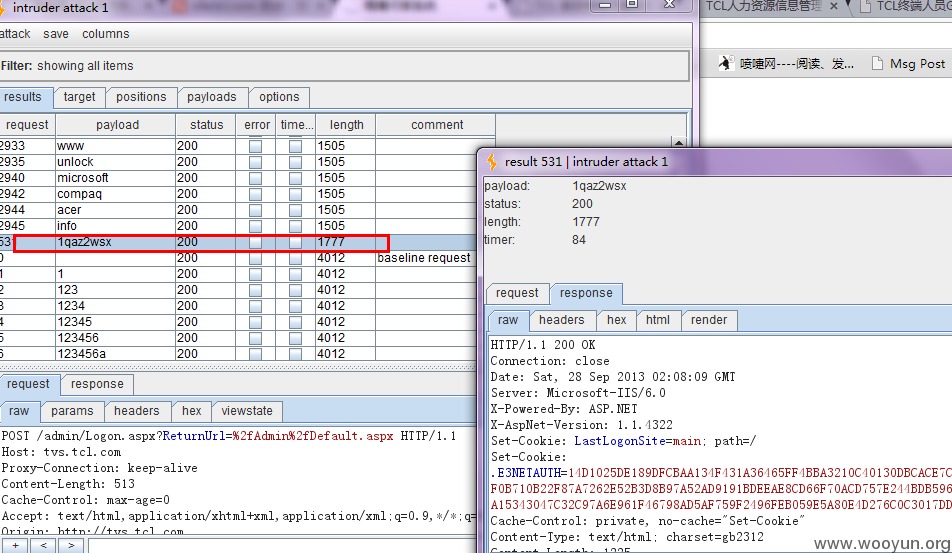This screenshot has width=952, height=553.
Task: Switch to the viewstate tab
Action: tap(247, 411)
